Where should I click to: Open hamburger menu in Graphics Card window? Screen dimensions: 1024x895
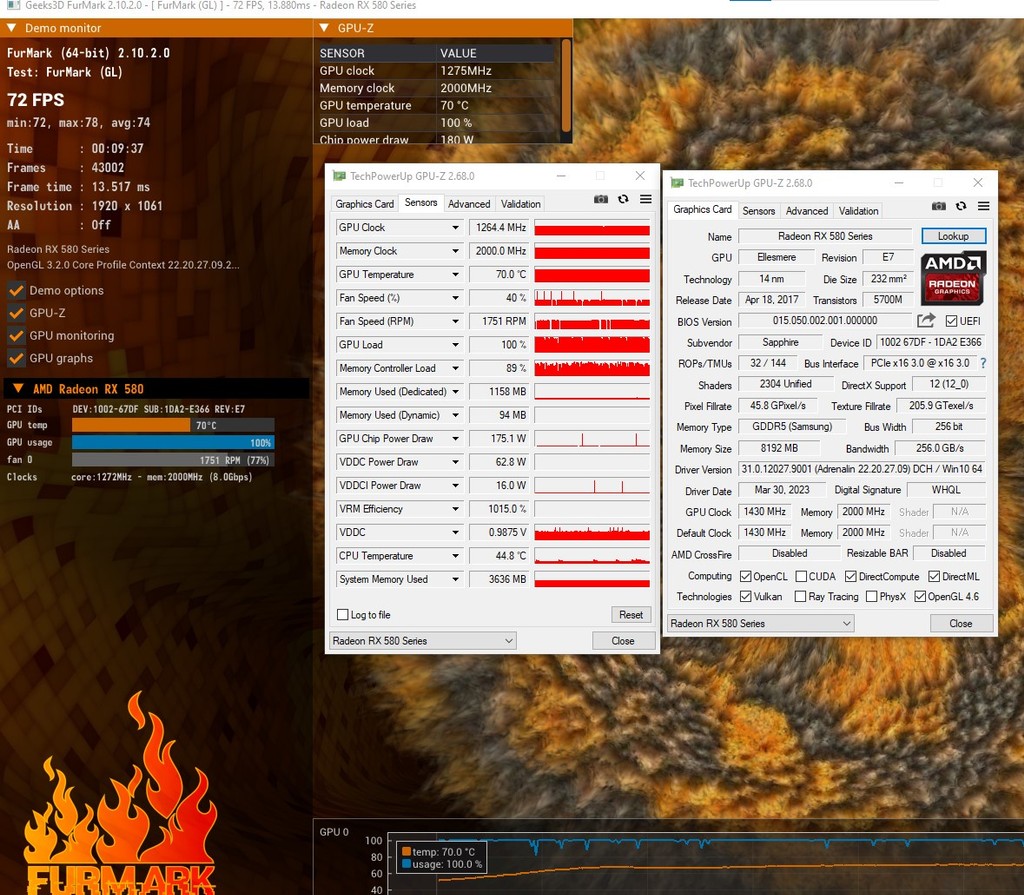[983, 206]
